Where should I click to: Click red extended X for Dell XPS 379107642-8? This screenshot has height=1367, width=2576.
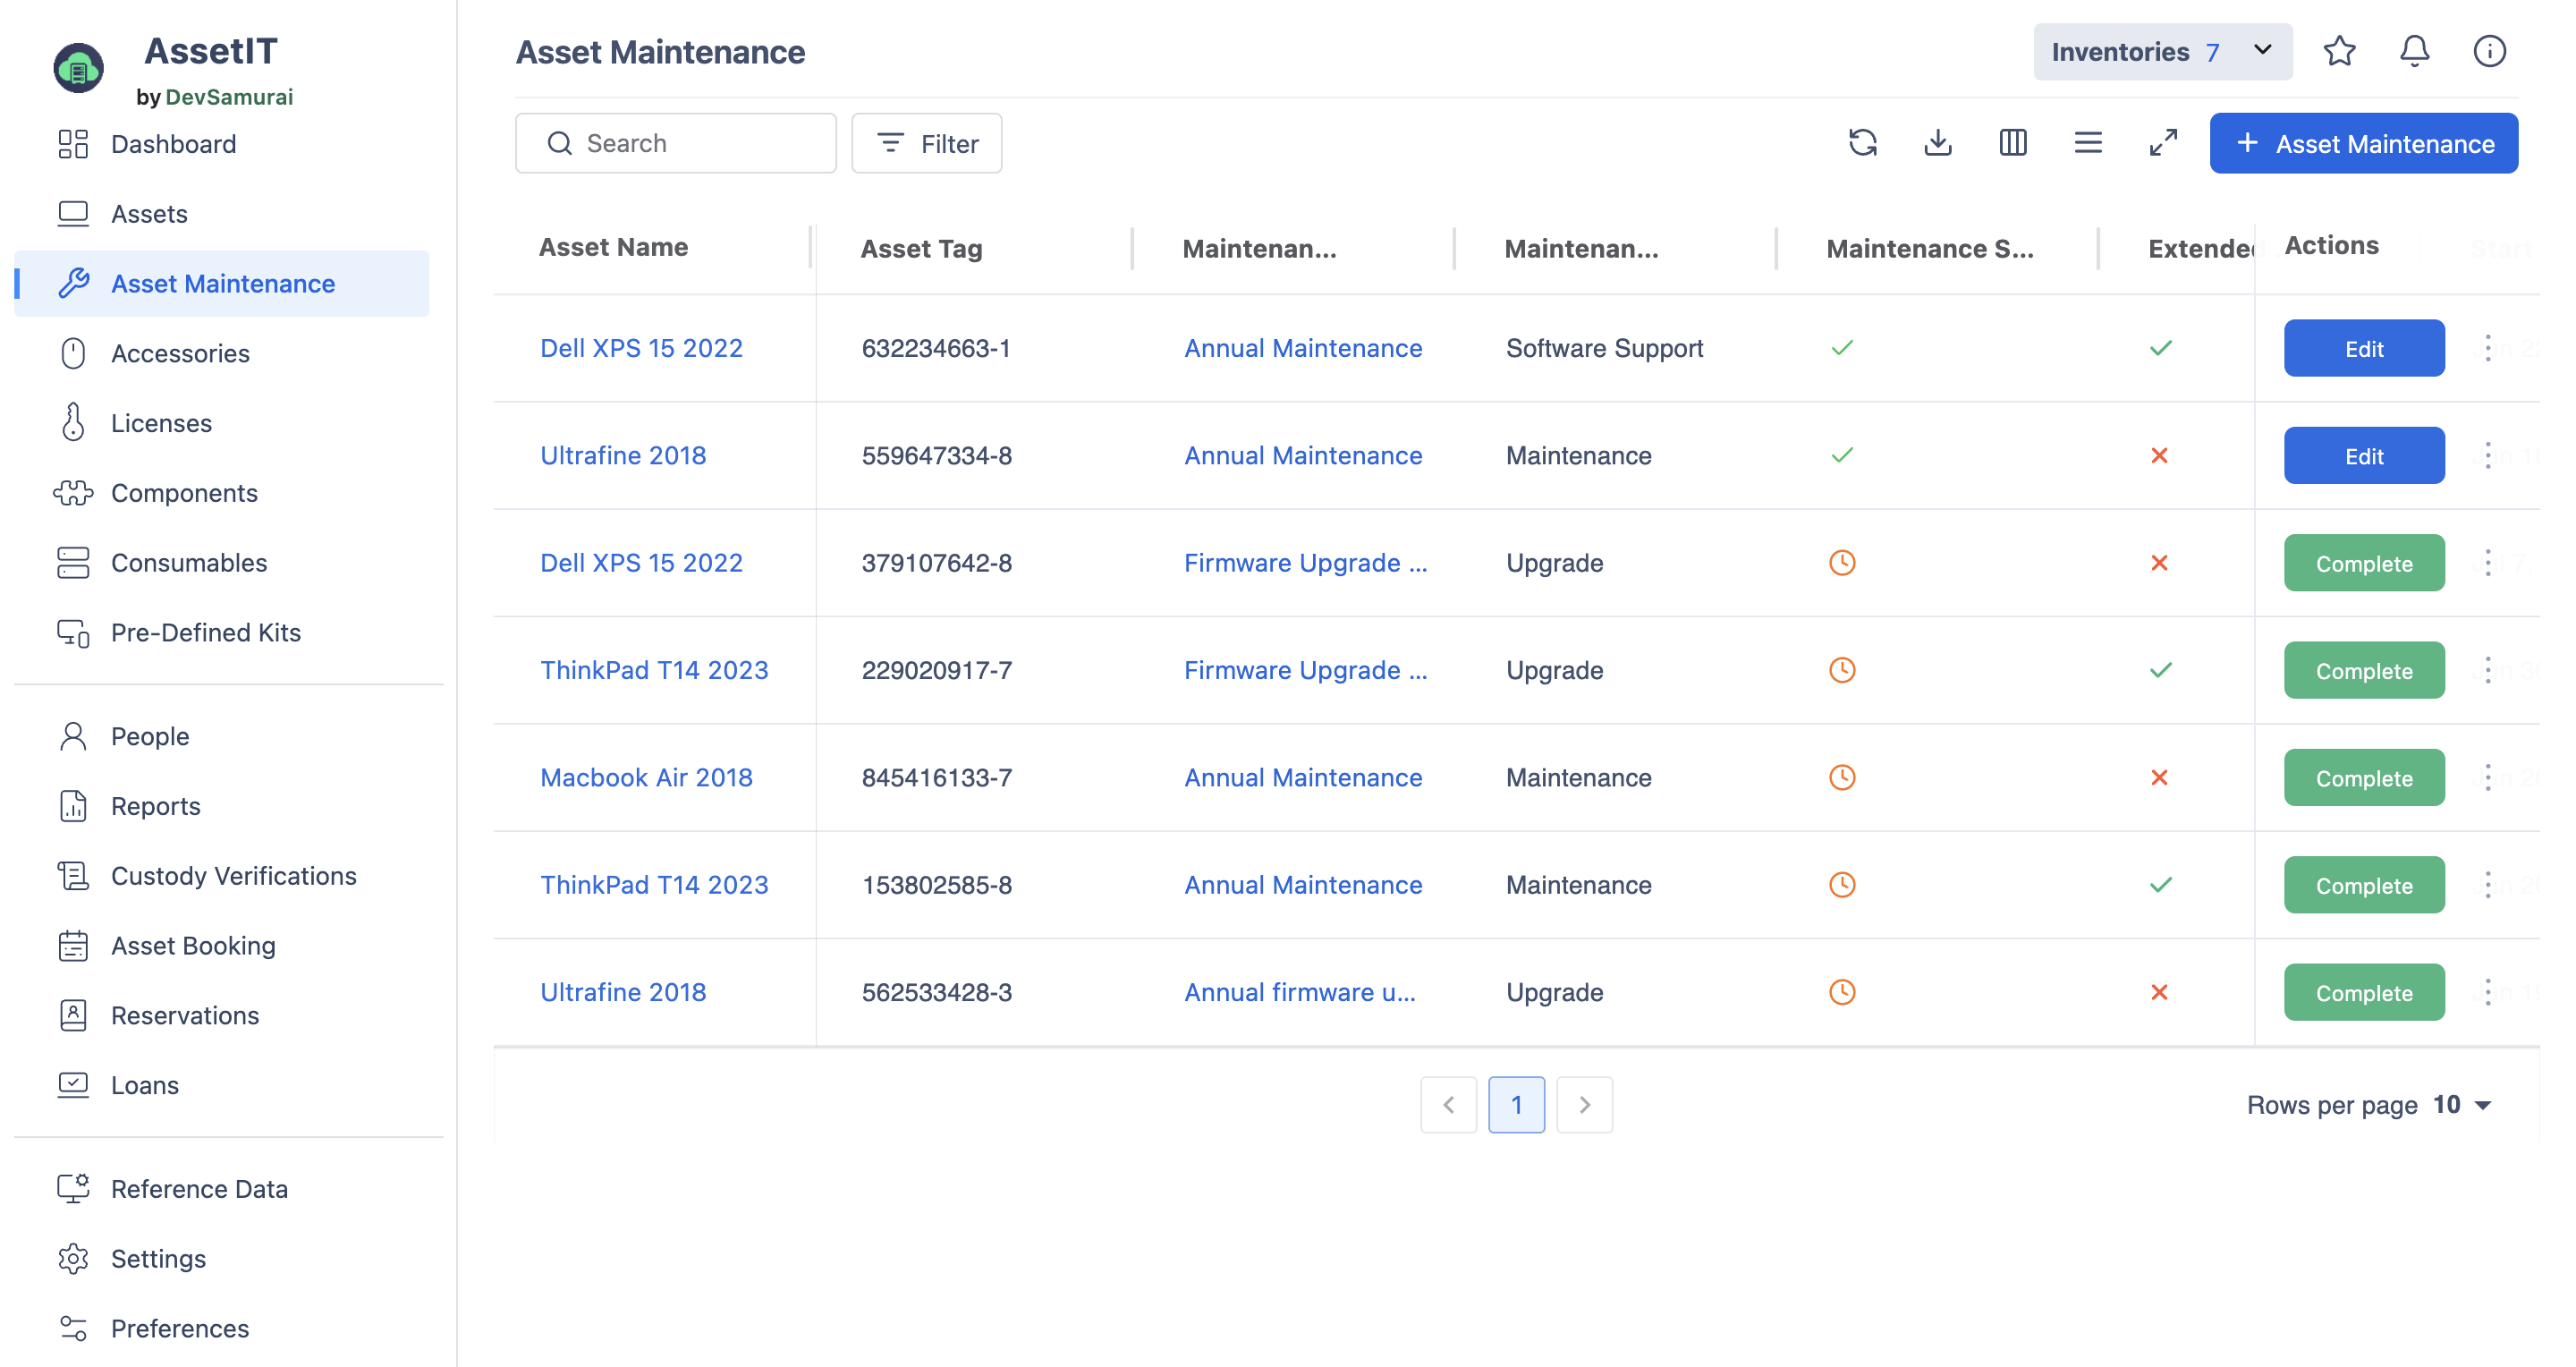tap(2159, 563)
